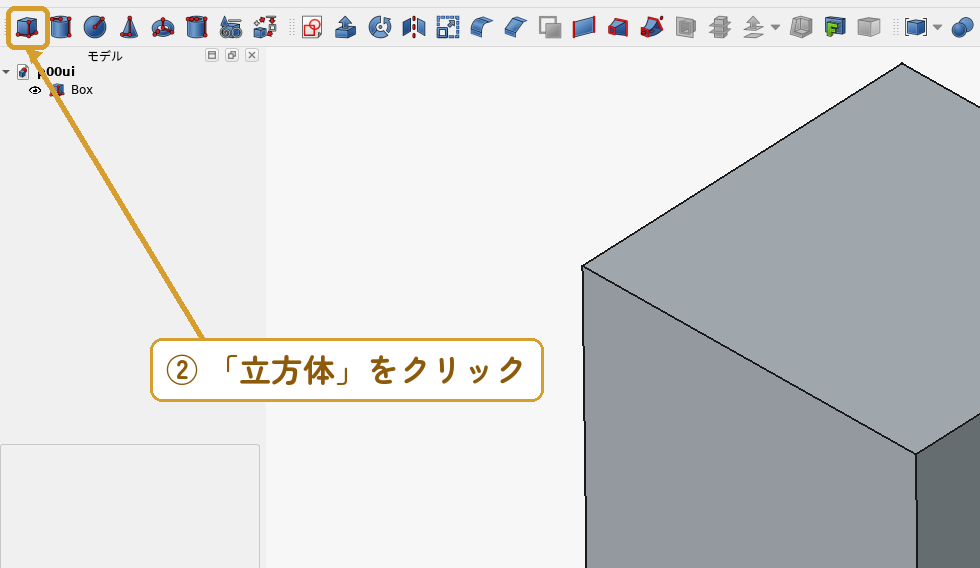Open the Create Primitives tool
Image resolution: width=980 pixels, height=568 pixels.
[231, 27]
